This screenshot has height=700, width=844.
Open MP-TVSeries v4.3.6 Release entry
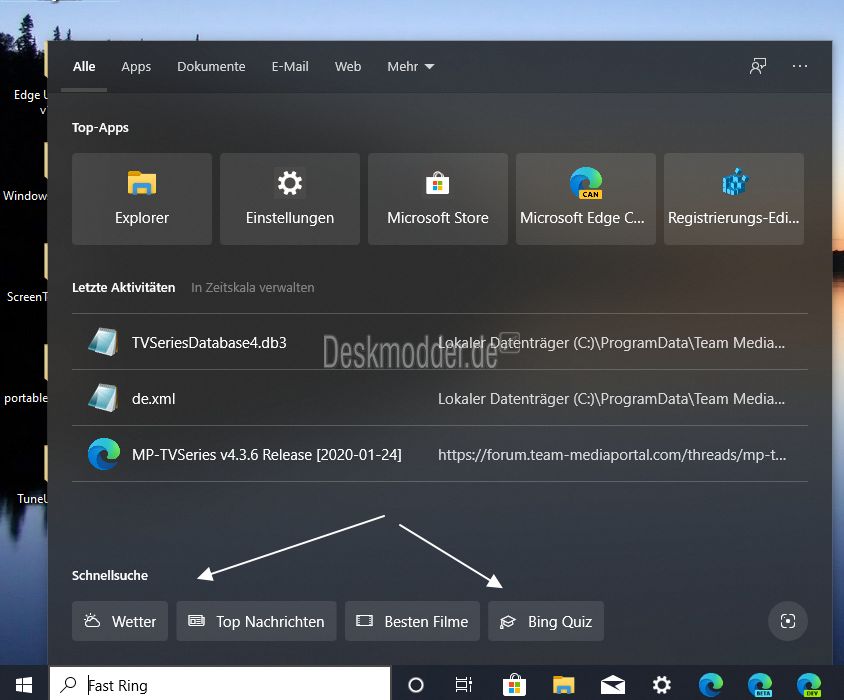[x=440, y=454]
